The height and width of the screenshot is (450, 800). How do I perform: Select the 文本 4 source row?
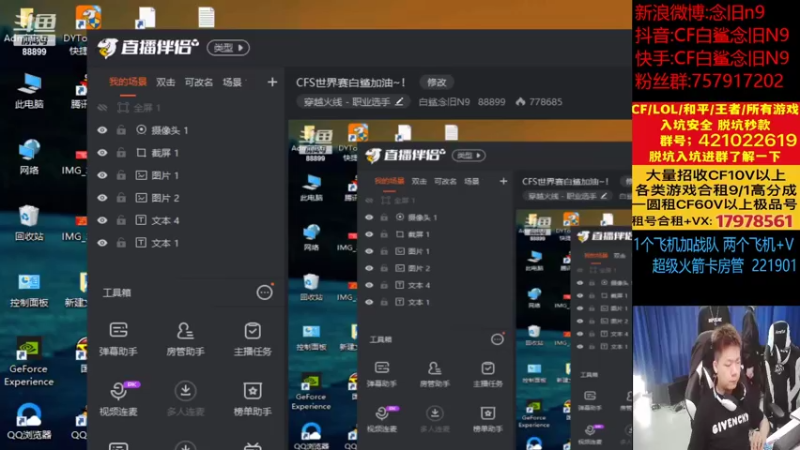[186, 220]
